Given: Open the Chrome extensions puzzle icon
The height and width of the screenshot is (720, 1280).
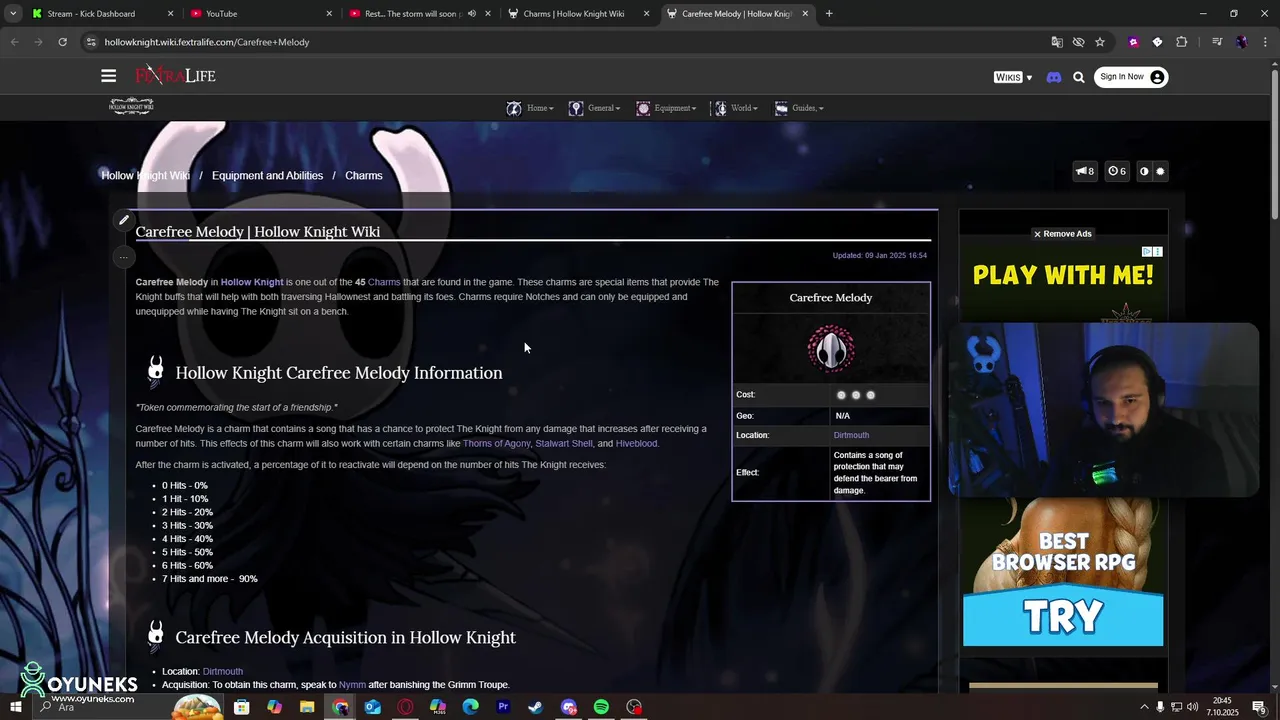Looking at the screenshot, I should click(x=1182, y=42).
